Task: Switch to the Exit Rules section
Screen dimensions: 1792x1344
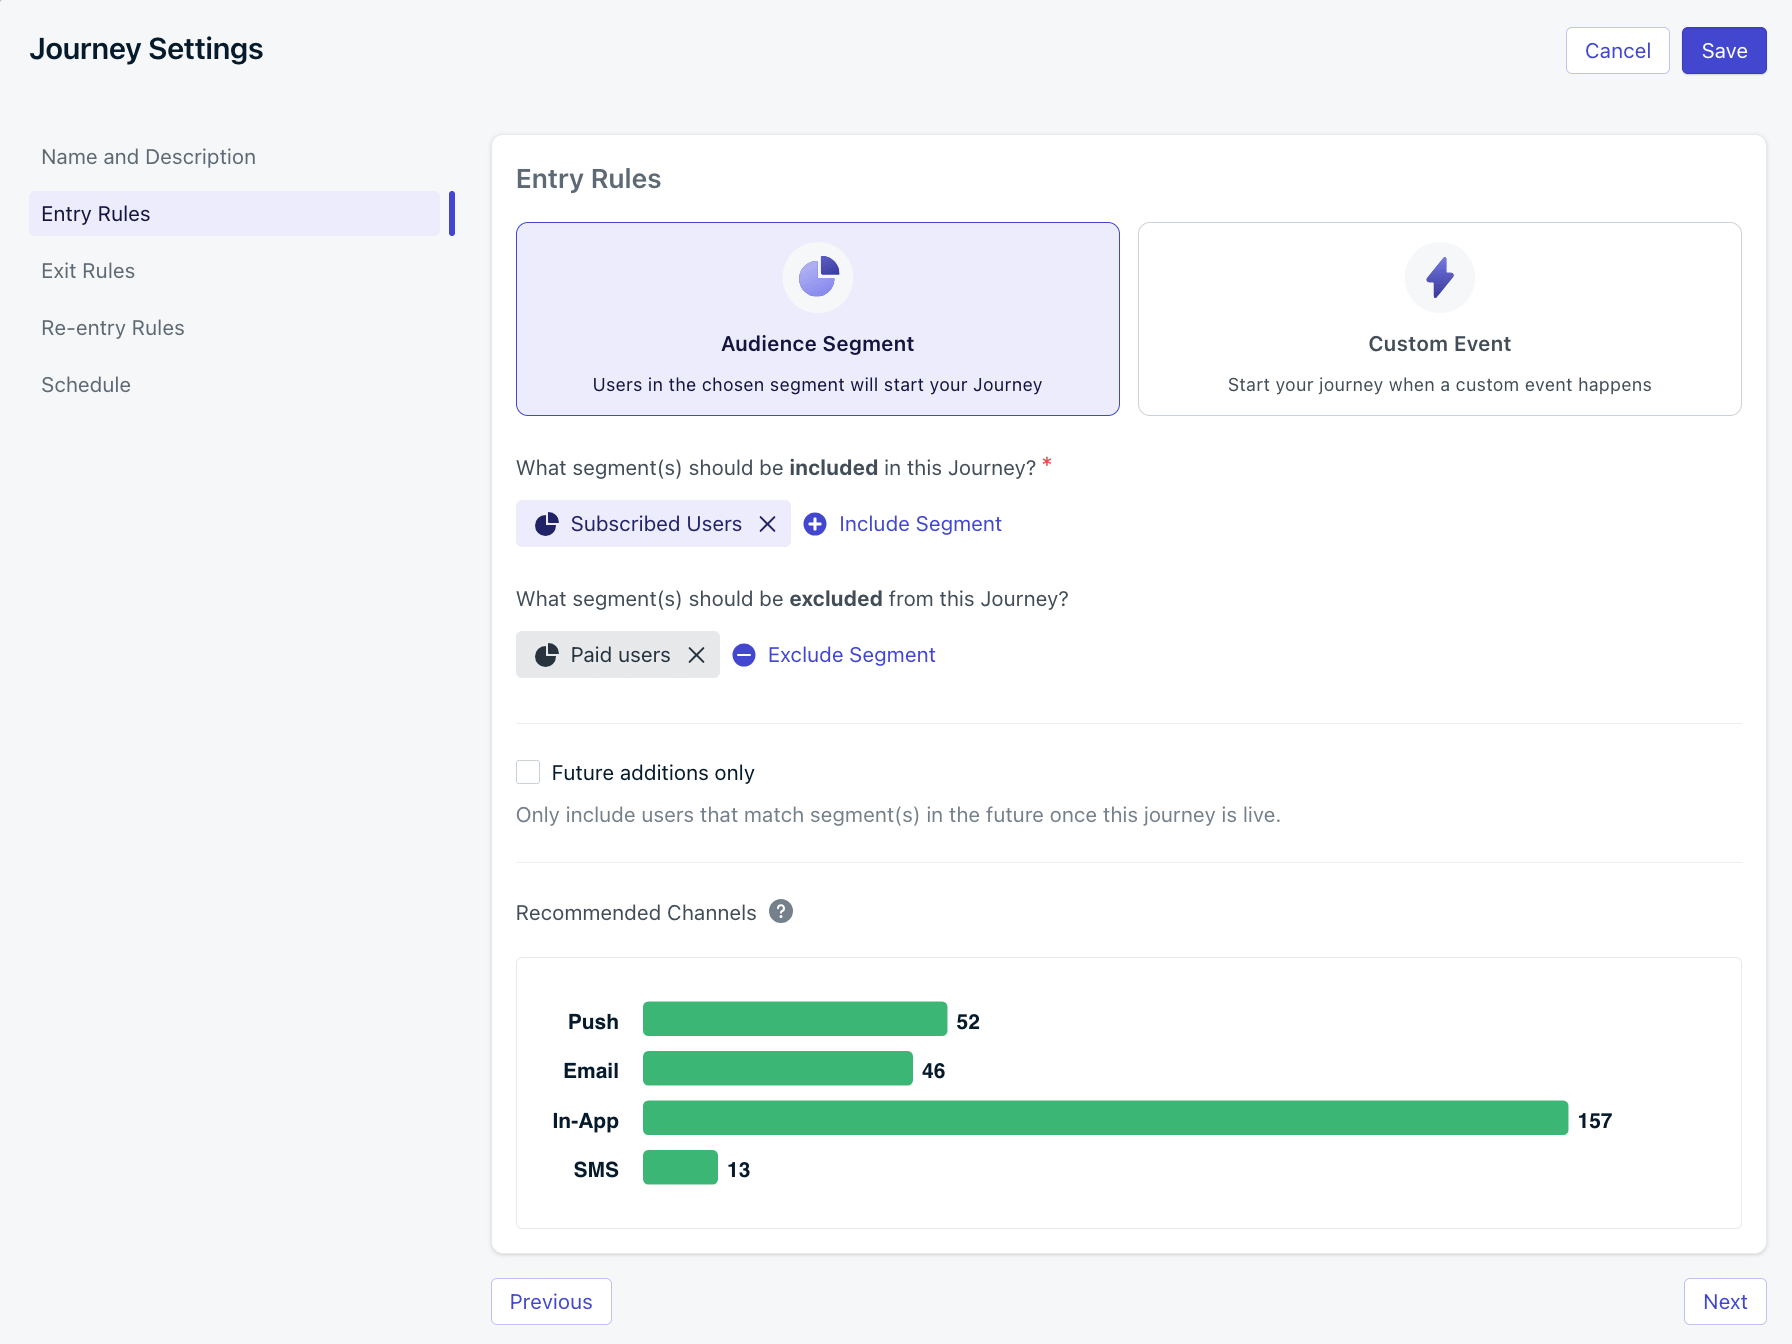Action: (x=88, y=270)
